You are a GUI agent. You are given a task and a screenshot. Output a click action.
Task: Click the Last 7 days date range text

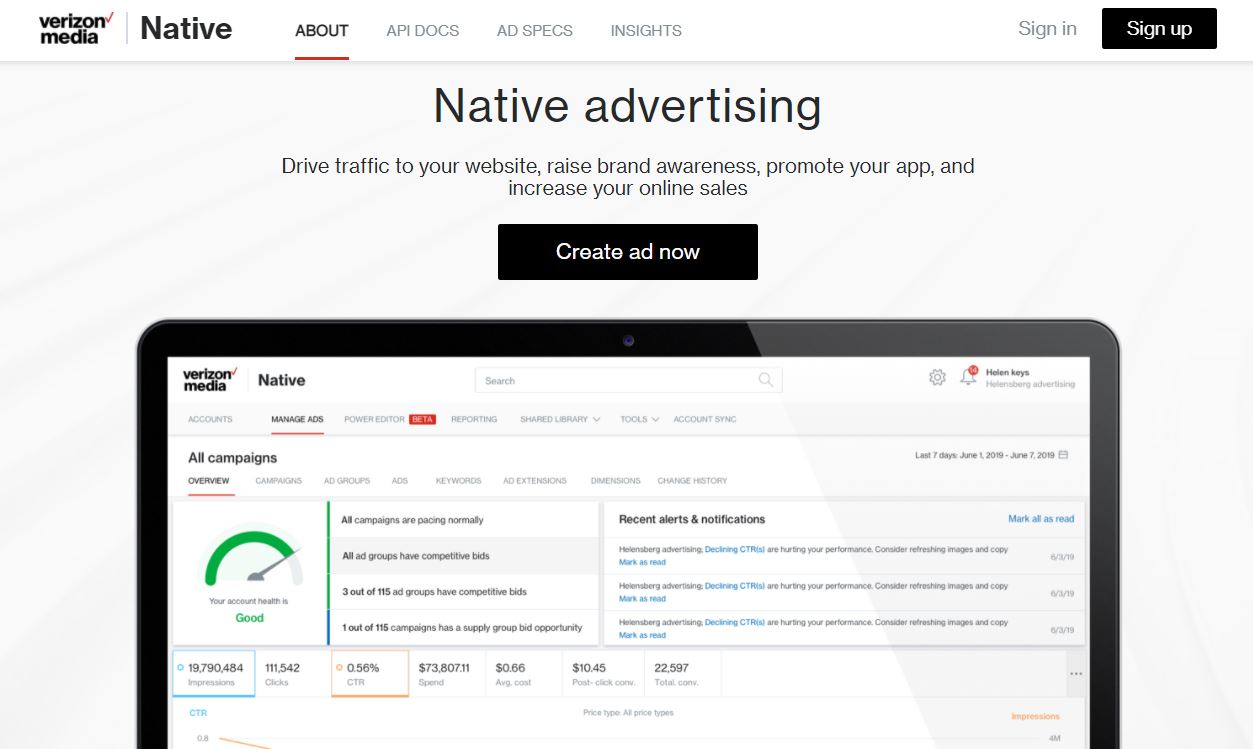click(x=985, y=455)
